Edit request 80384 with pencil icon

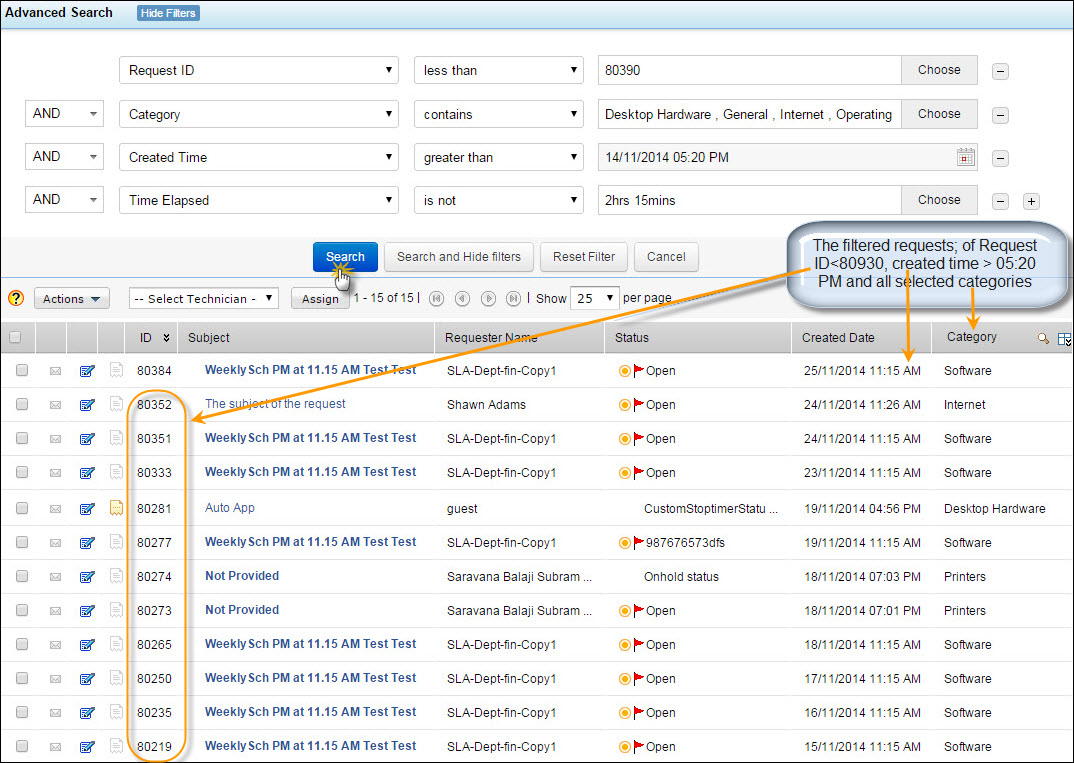coord(87,371)
